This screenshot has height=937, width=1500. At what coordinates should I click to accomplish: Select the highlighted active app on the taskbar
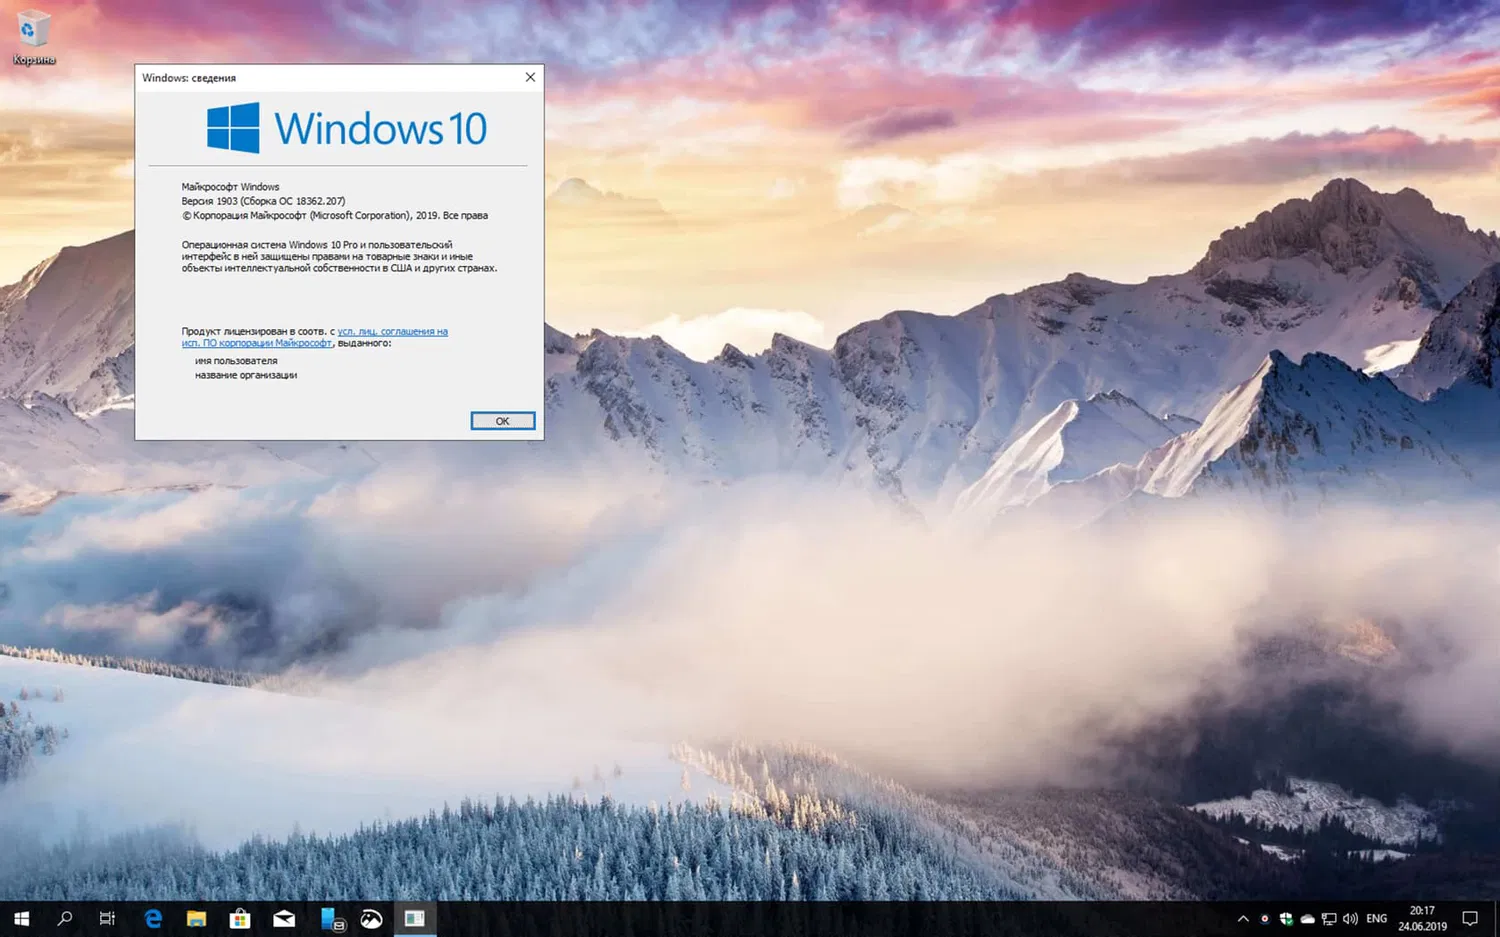[x=413, y=918]
